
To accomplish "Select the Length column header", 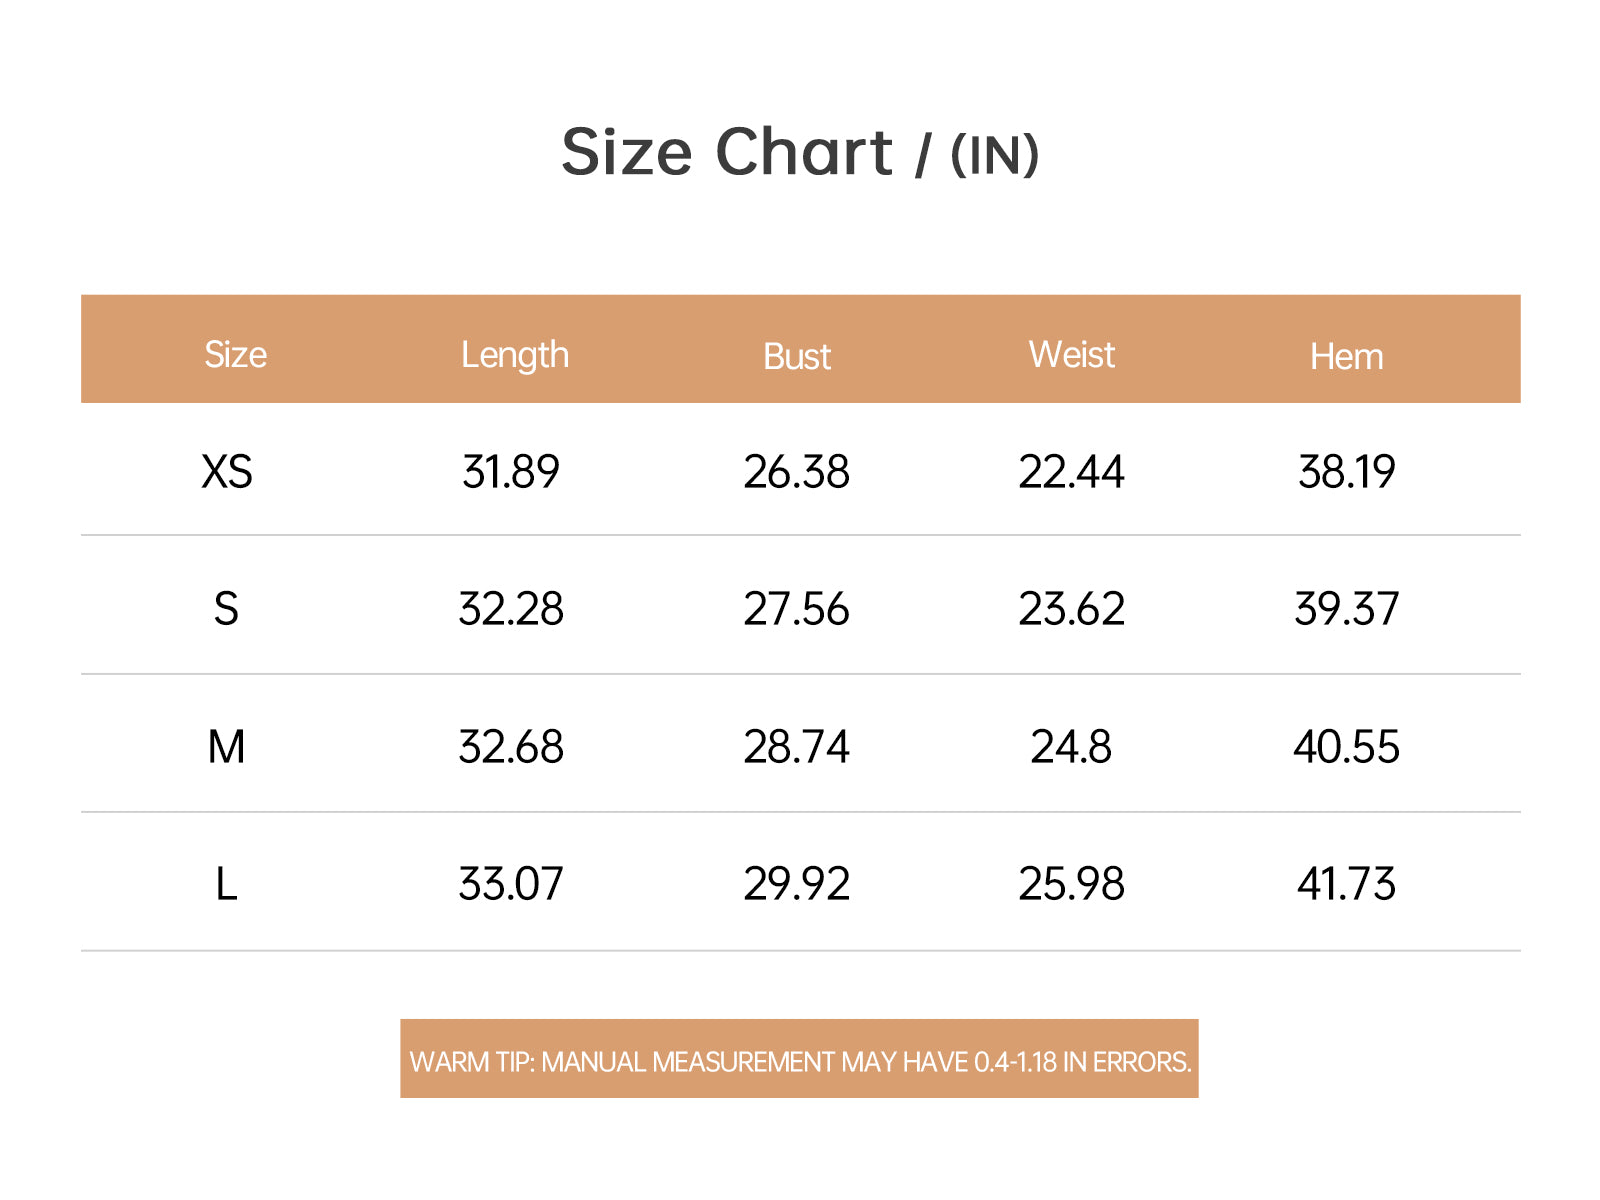I will pos(515,356).
